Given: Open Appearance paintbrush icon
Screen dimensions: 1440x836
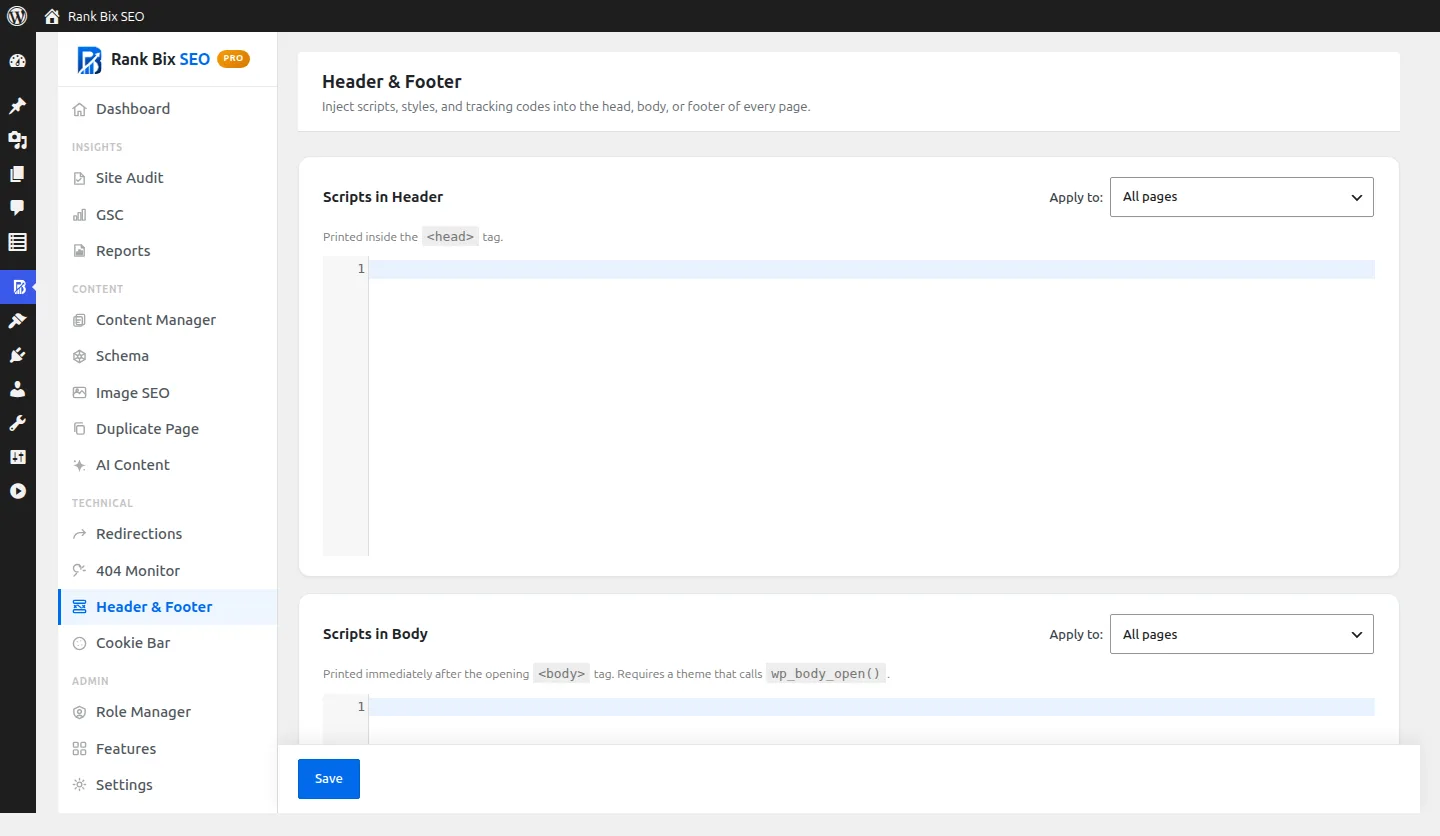Looking at the screenshot, I should click(x=17, y=321).
